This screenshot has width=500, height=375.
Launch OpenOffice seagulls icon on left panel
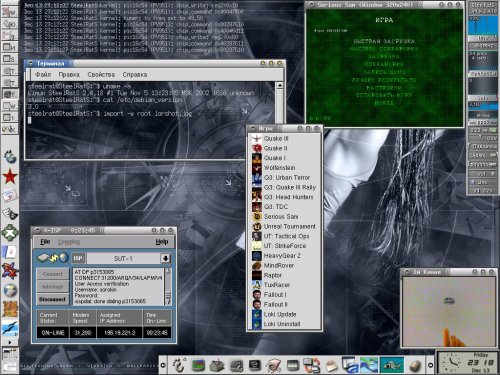click(x=10, y=328)
